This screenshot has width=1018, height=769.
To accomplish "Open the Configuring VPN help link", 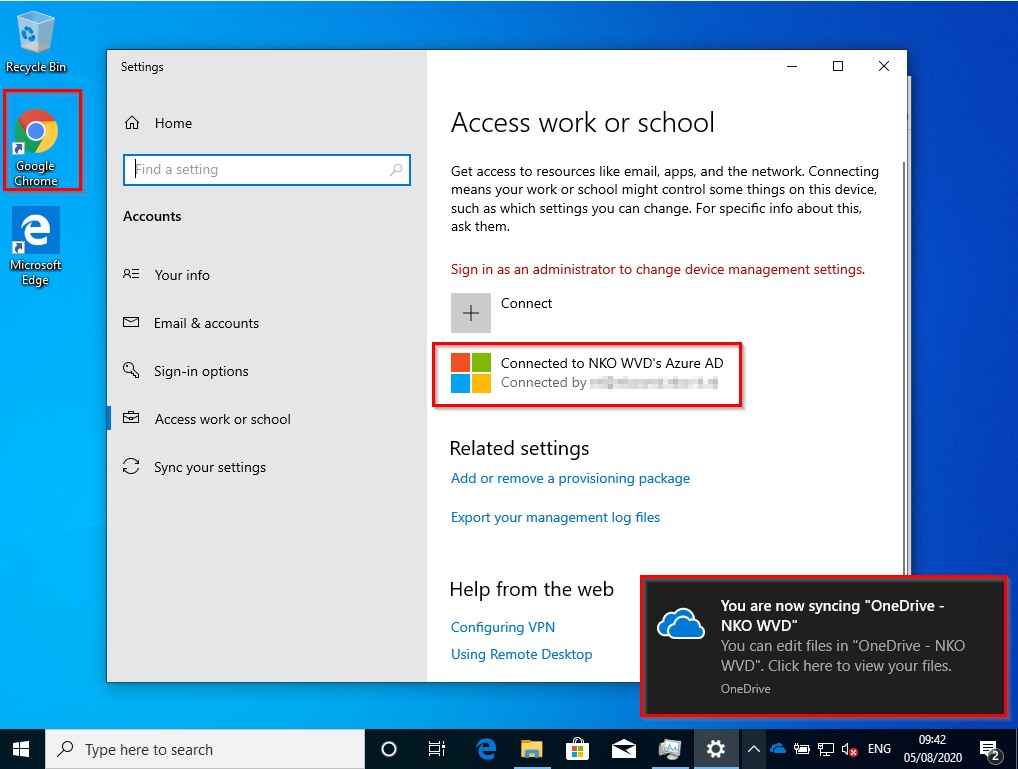I will [503, 627].
